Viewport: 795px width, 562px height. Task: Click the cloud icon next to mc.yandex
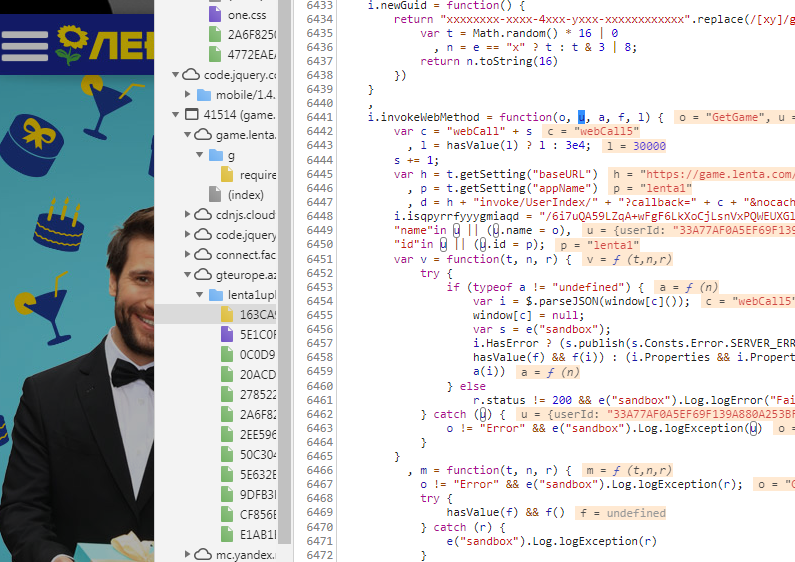[x=203, y=554]
